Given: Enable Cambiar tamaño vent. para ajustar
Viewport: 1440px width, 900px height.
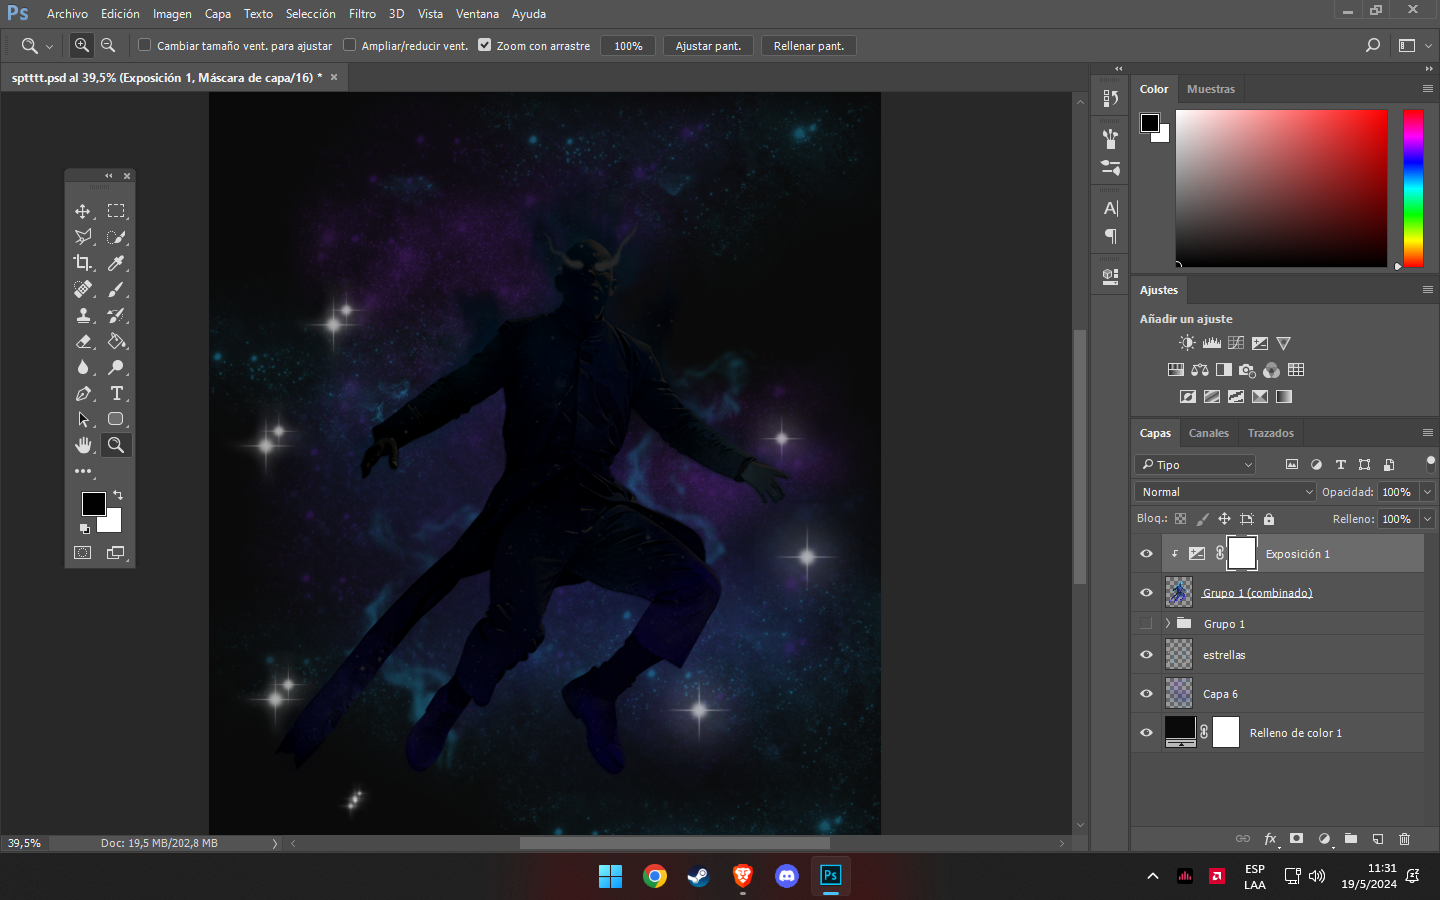Looking at the screenshot, I should (145, 45).
